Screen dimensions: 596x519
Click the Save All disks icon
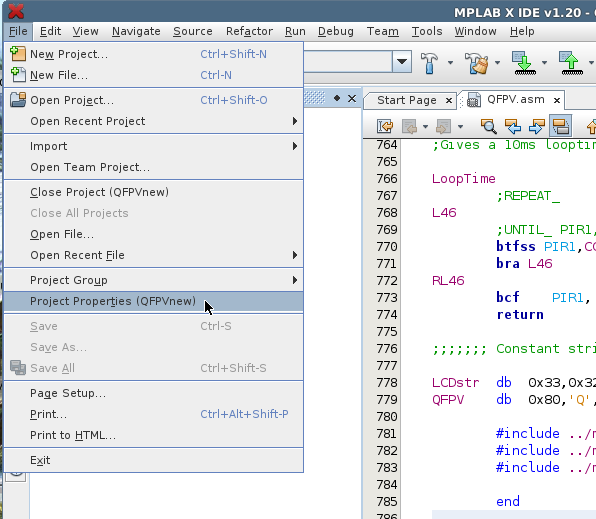(17, 368)
